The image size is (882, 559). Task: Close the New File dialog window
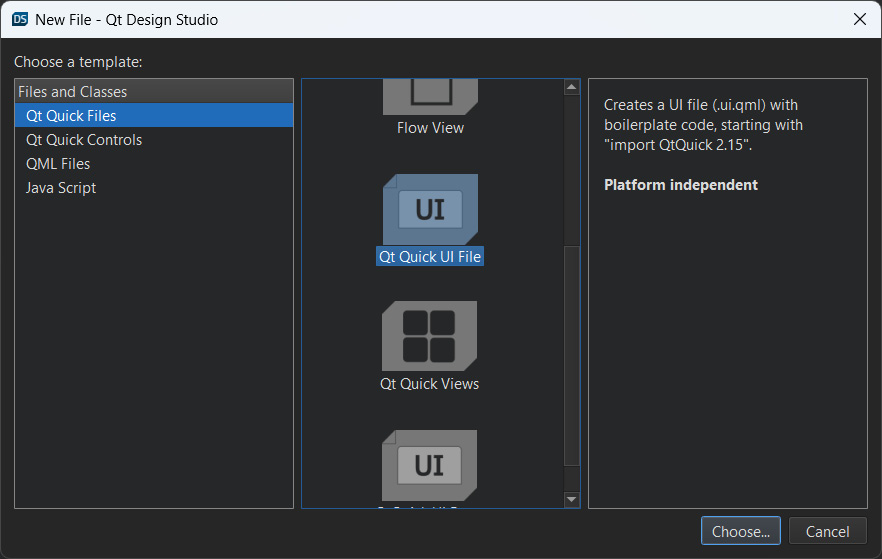860,19
